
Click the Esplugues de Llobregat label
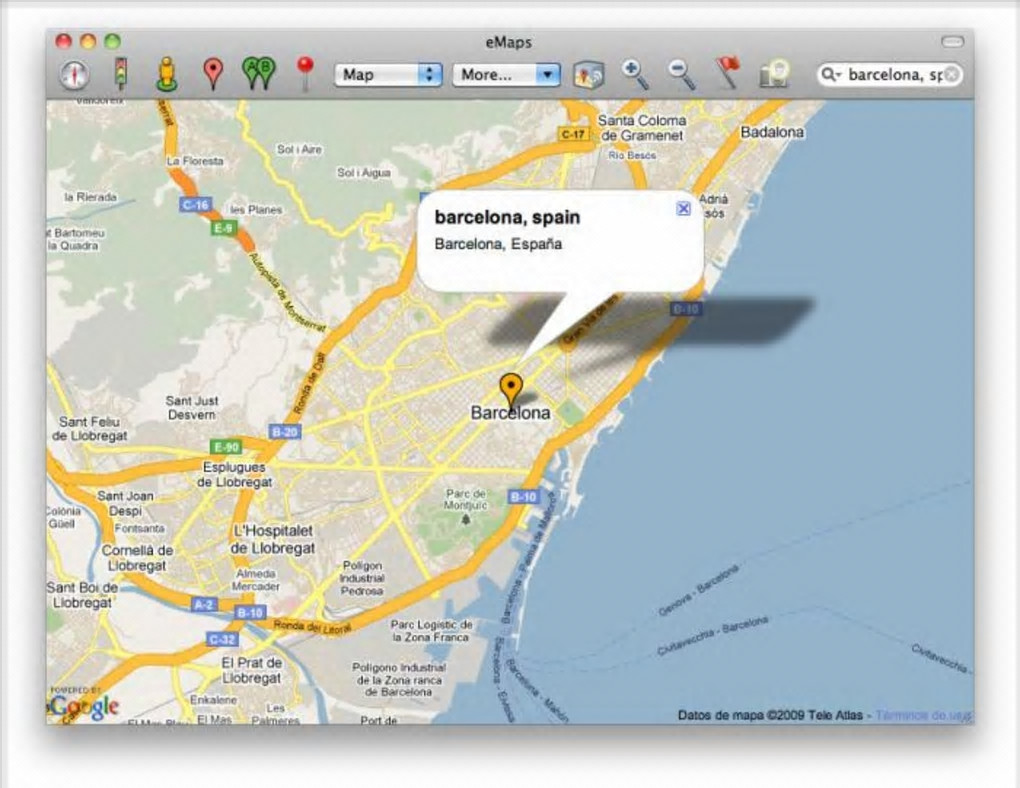pos(235,474)
